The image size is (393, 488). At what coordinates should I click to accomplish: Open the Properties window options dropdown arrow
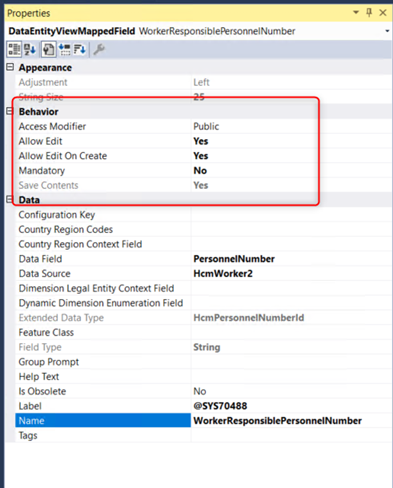pyautogui.click(x=356, y=12)
